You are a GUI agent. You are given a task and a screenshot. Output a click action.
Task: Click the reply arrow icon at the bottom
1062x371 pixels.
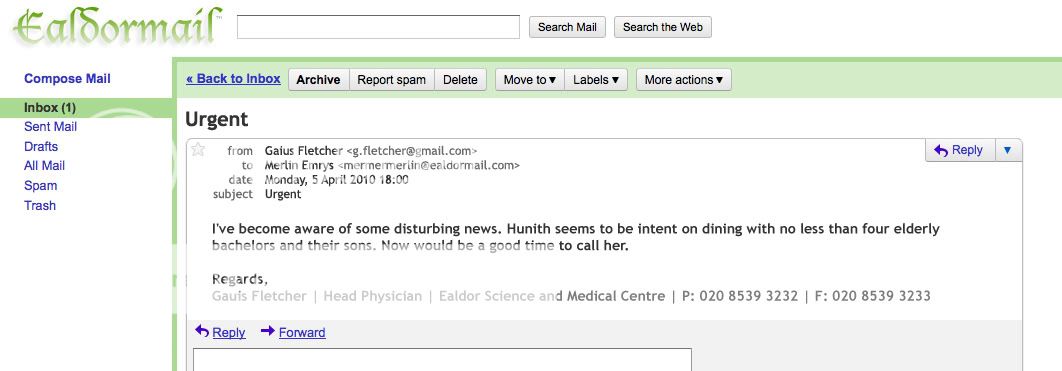[202, 331]
